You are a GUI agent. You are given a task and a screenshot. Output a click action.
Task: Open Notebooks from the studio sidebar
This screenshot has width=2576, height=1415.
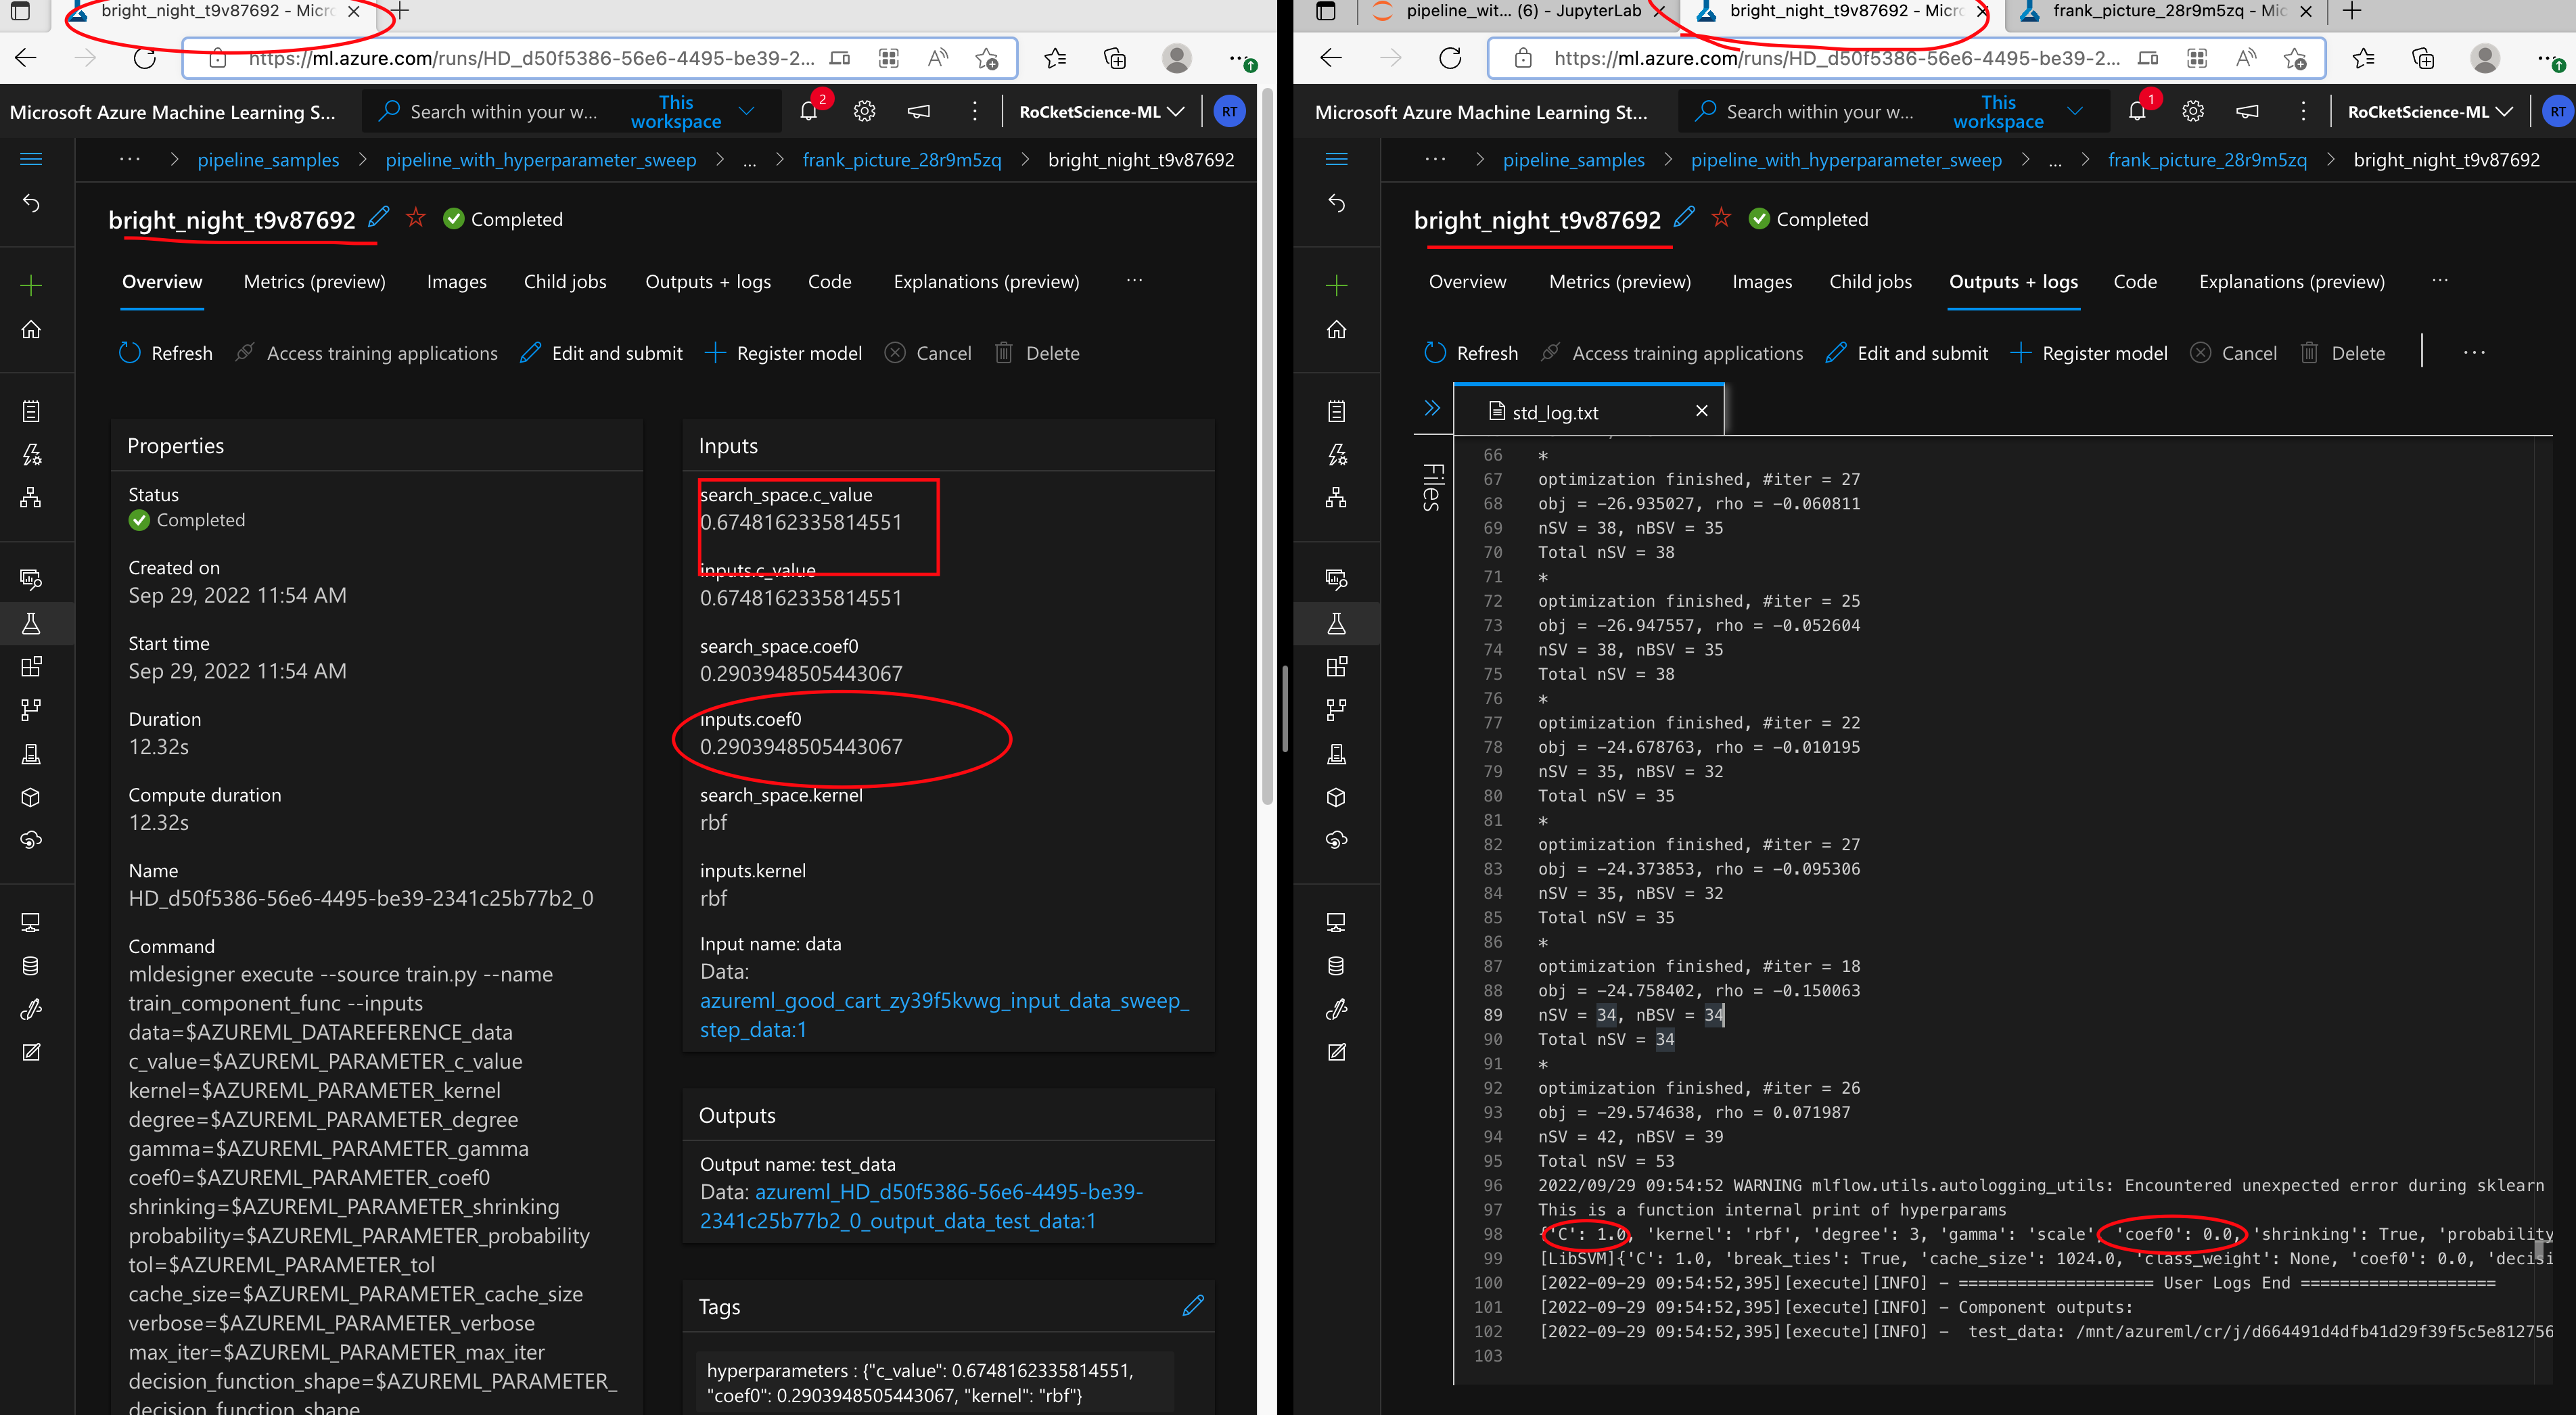coord(31,410)
